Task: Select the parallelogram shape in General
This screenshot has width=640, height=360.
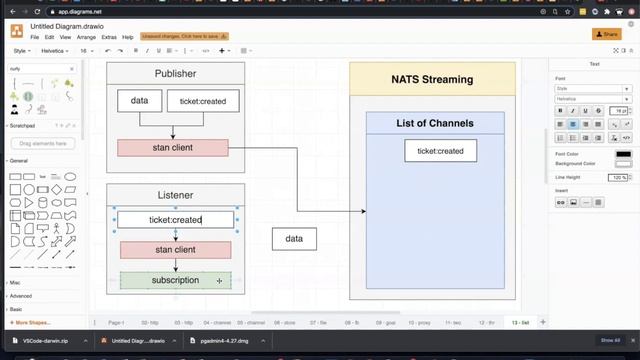Action: coord(70,190)
